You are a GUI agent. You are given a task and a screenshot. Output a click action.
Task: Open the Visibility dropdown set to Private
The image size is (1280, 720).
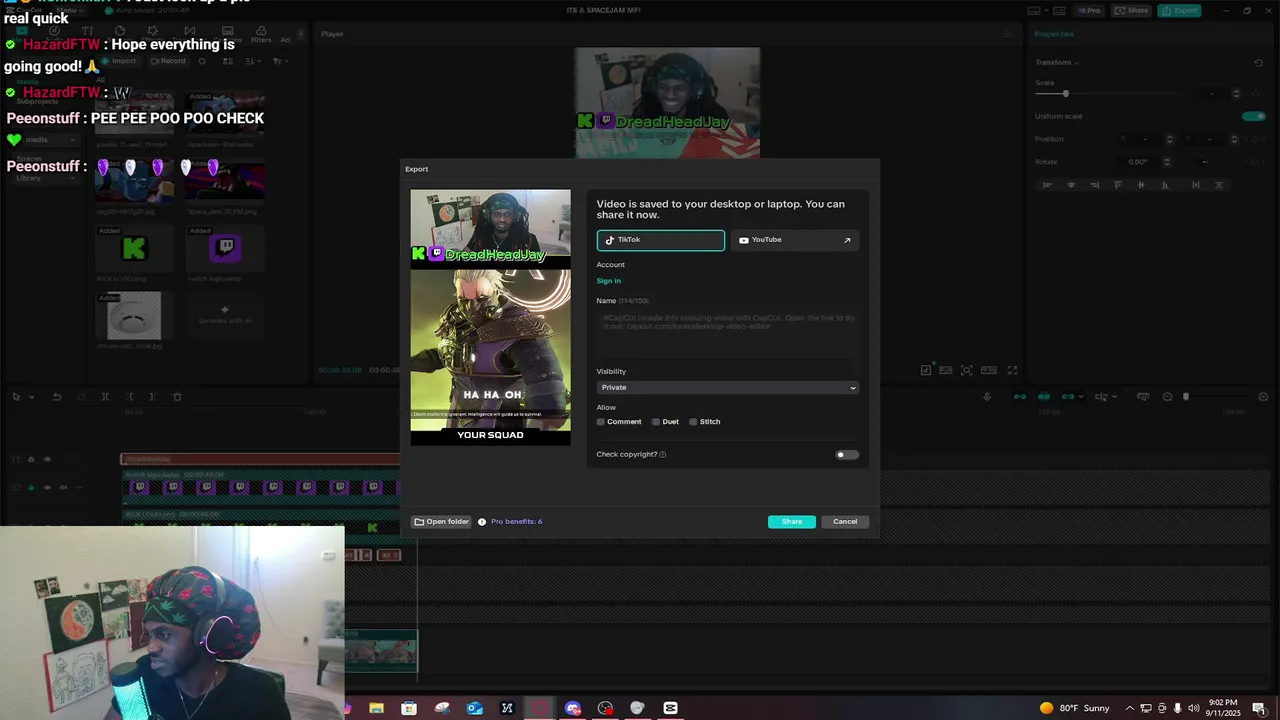728,387
